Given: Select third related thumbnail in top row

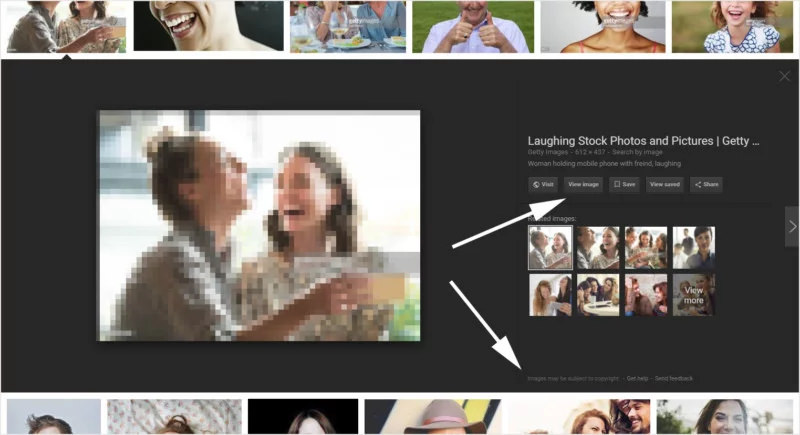Looking at the screenshot, I should pos(645,247).
